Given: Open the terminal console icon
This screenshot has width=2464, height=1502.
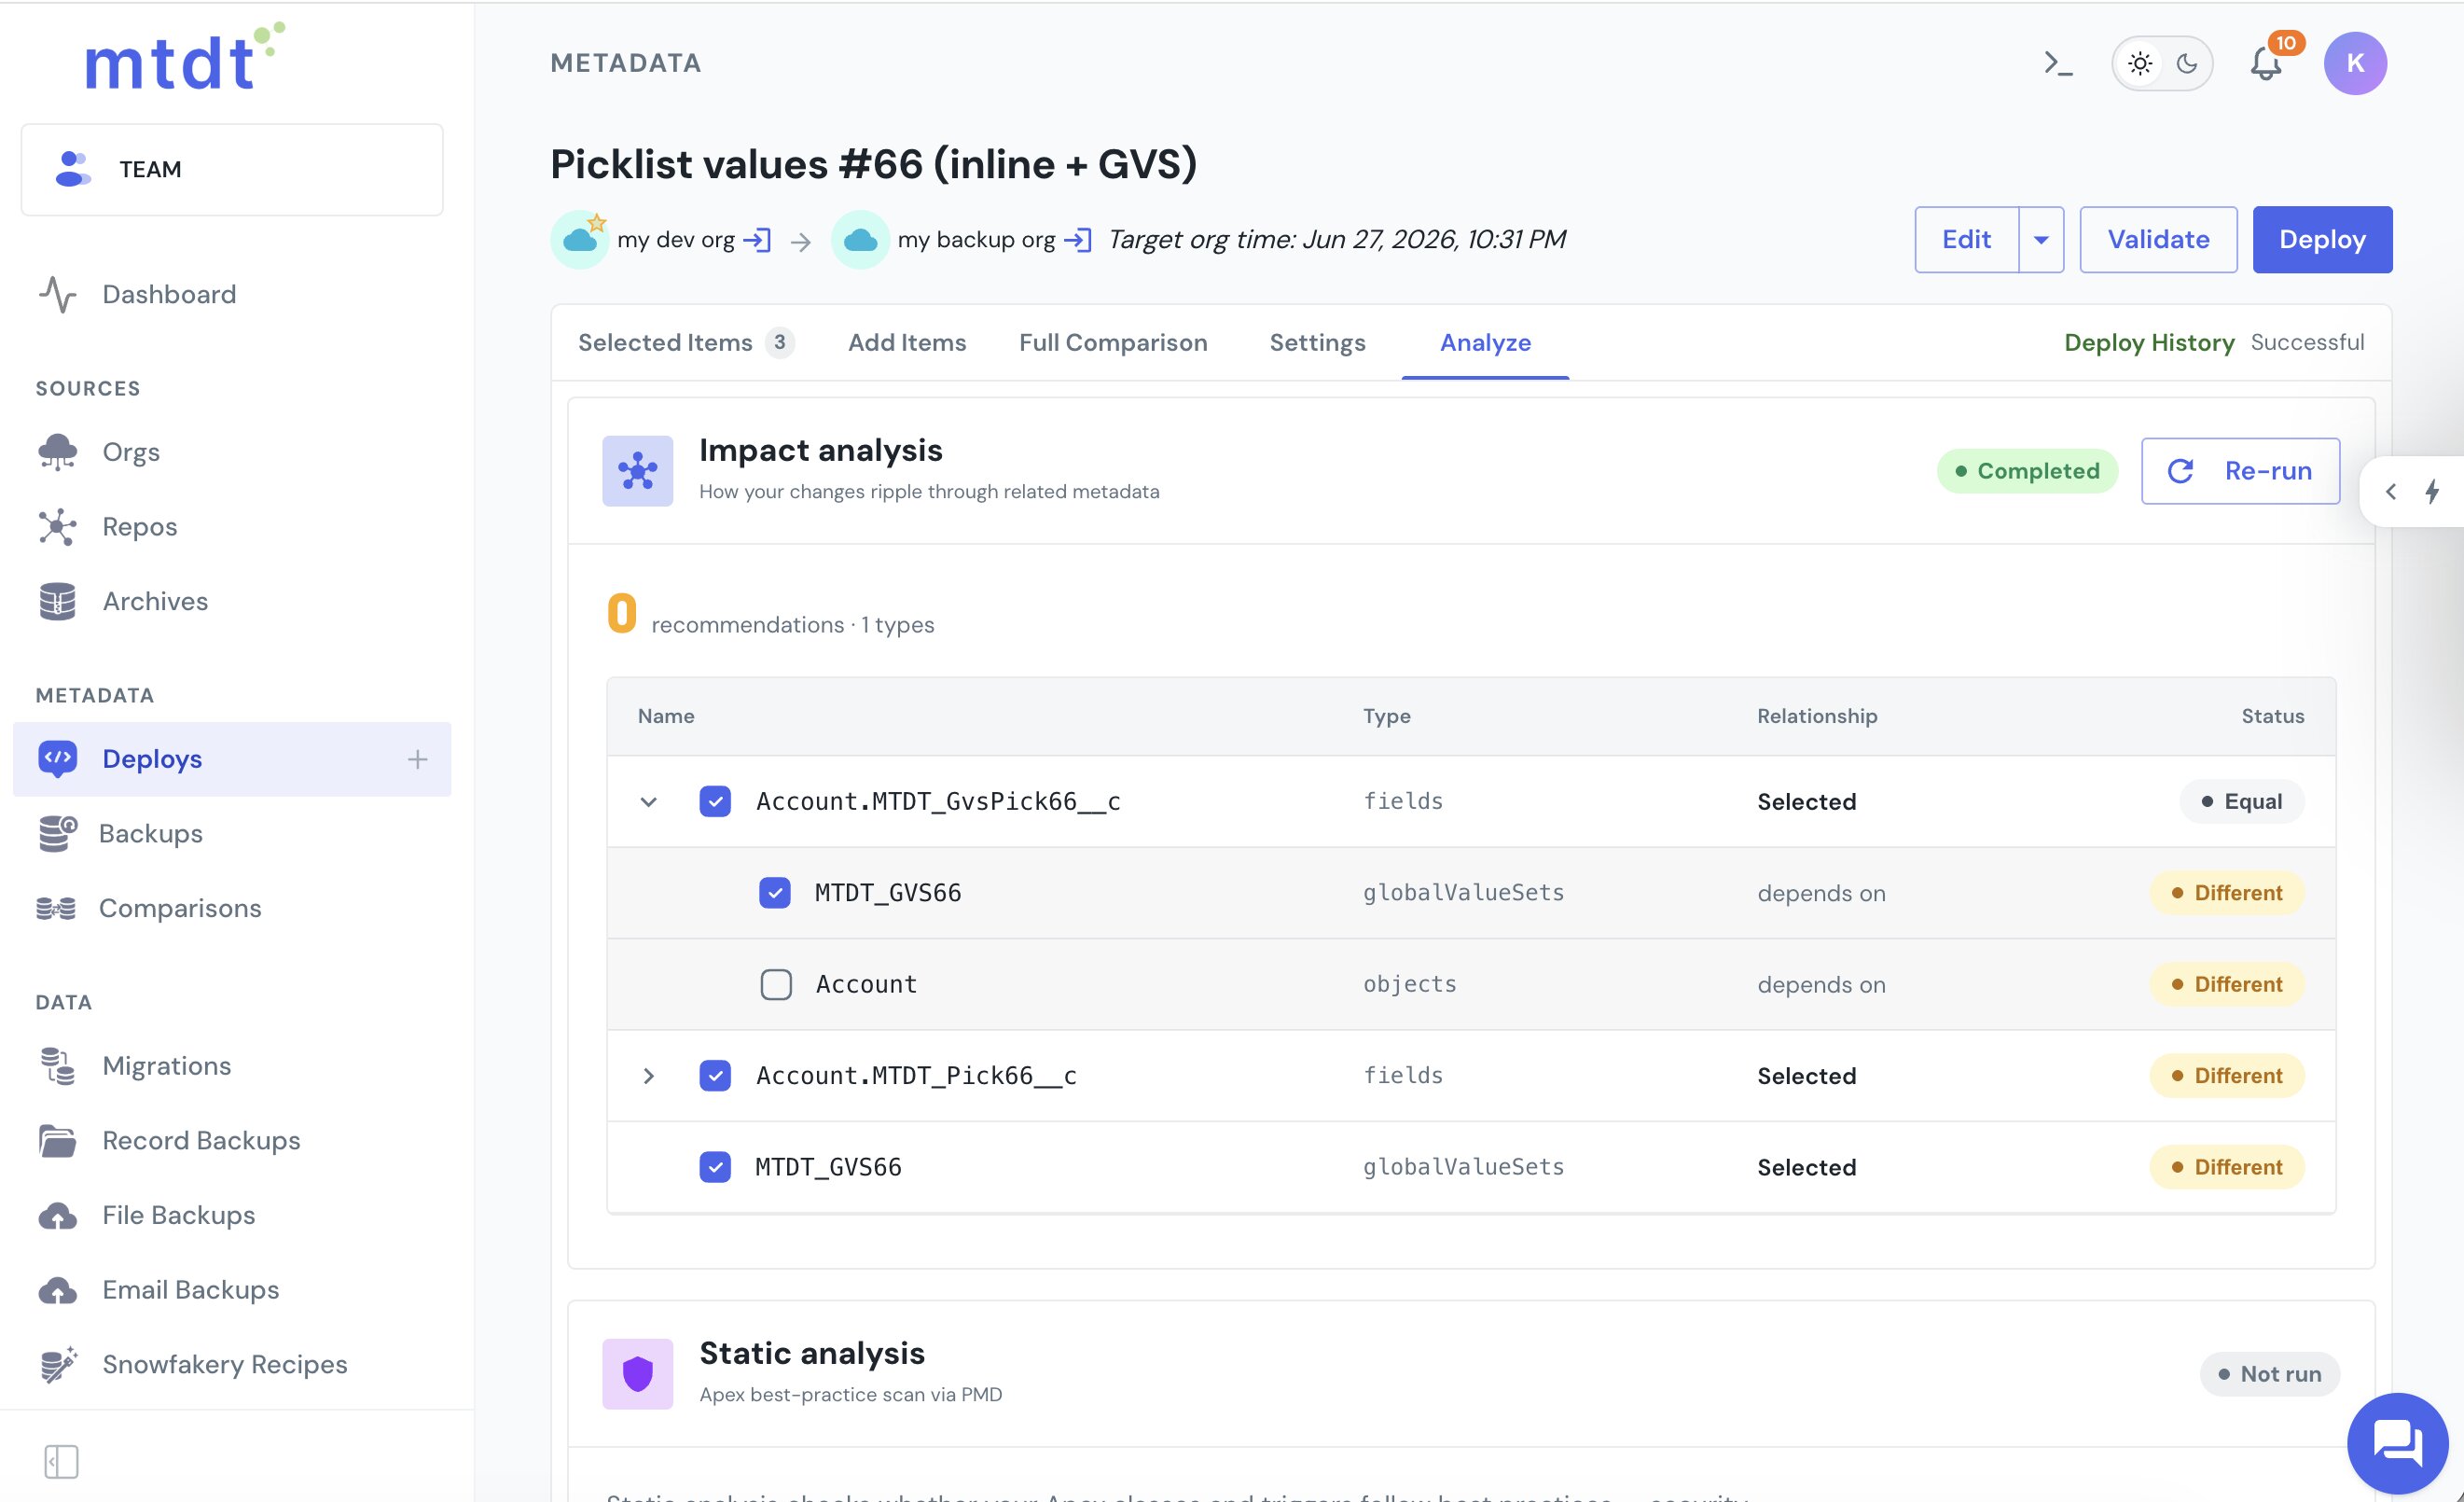Looking at the screenshot, I should [2057, 64].
